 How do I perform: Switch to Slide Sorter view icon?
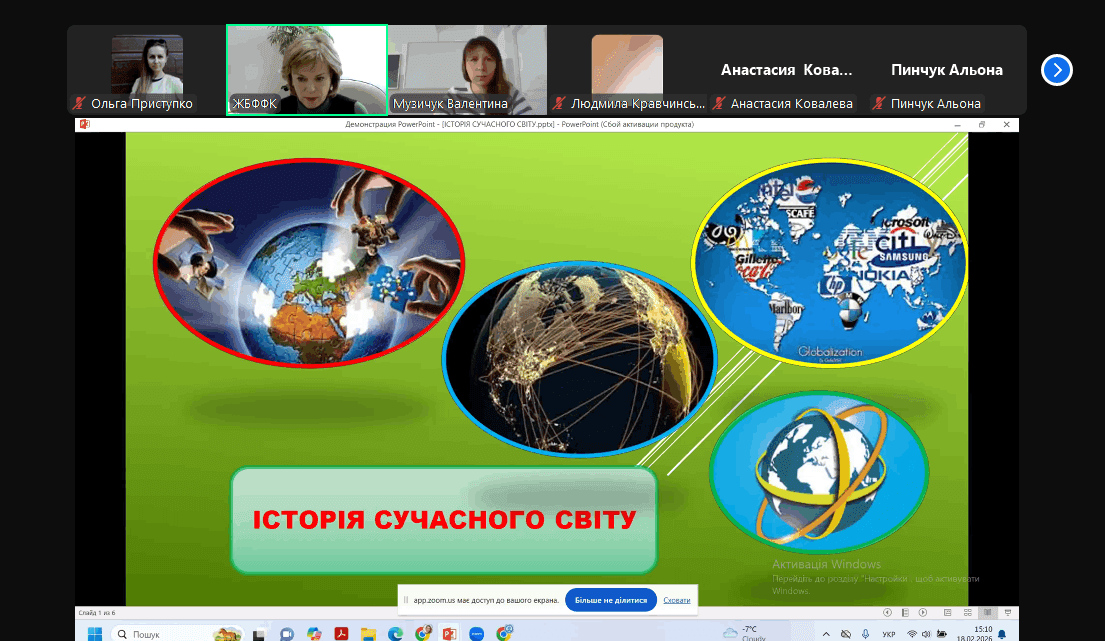[x=968, y=612]
